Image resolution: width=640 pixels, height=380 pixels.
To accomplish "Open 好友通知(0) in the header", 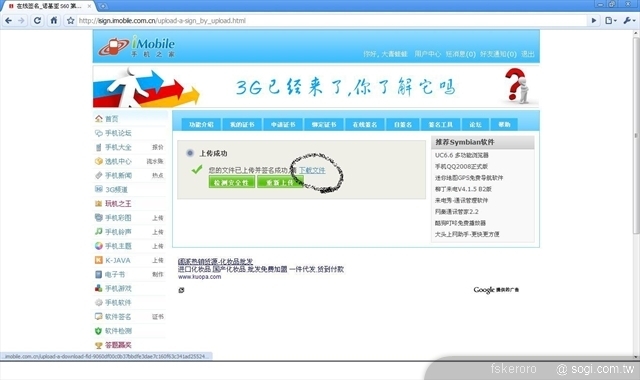I will 498,54.
